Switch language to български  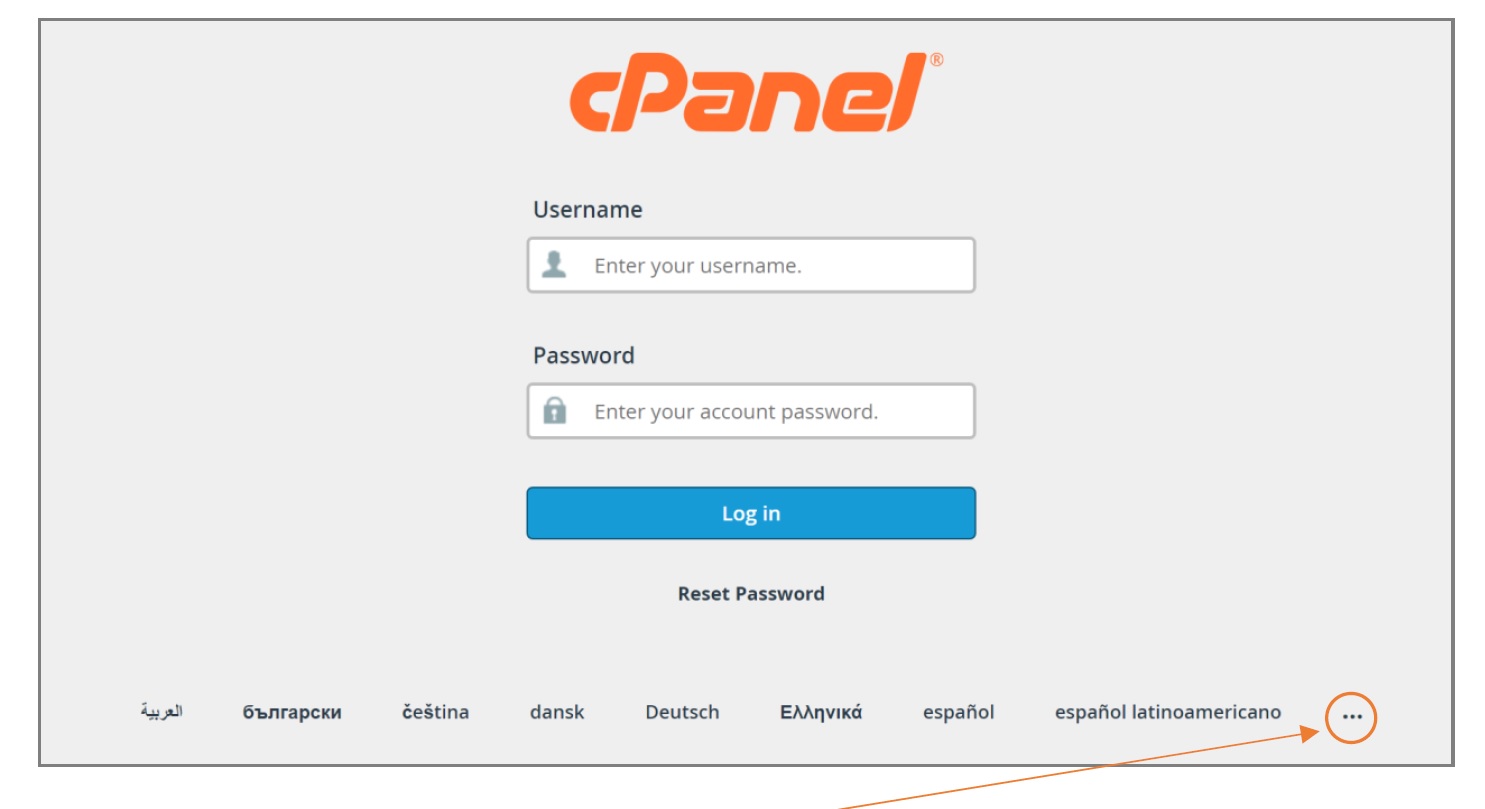click(292, 713)
